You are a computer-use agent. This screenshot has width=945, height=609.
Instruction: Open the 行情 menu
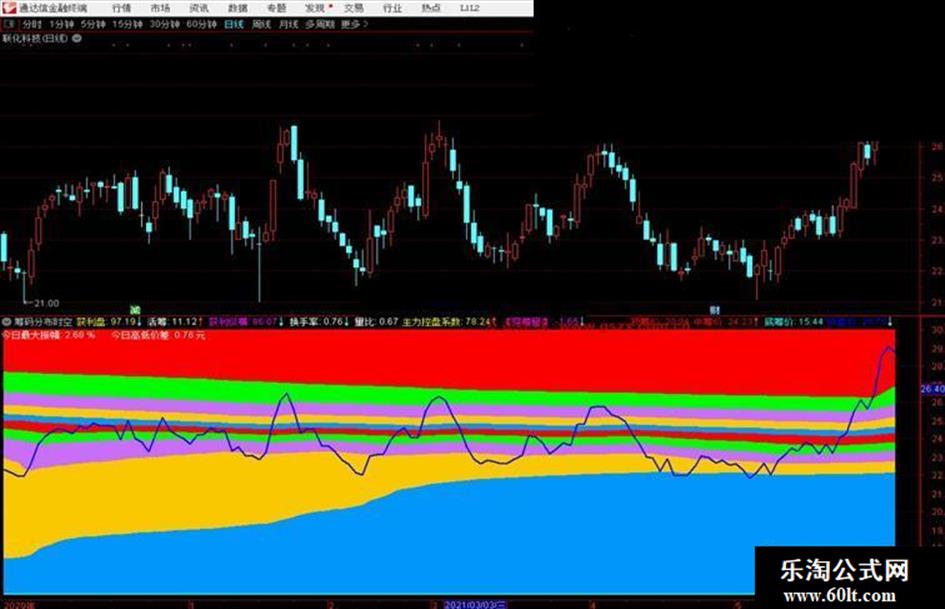pos(122,8)
